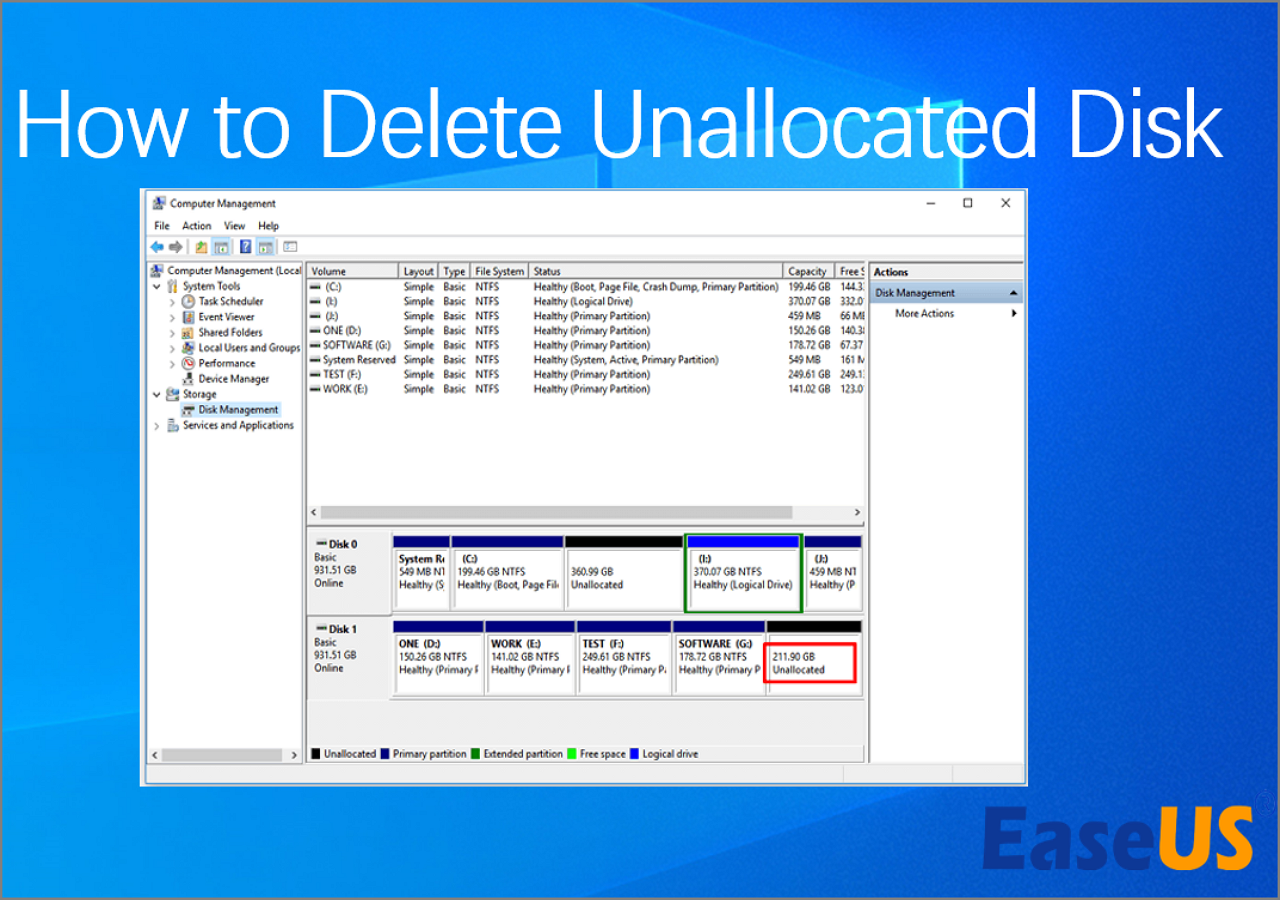
Task: Open the More Actions submenu arrow
Action: pos(1014,314)
